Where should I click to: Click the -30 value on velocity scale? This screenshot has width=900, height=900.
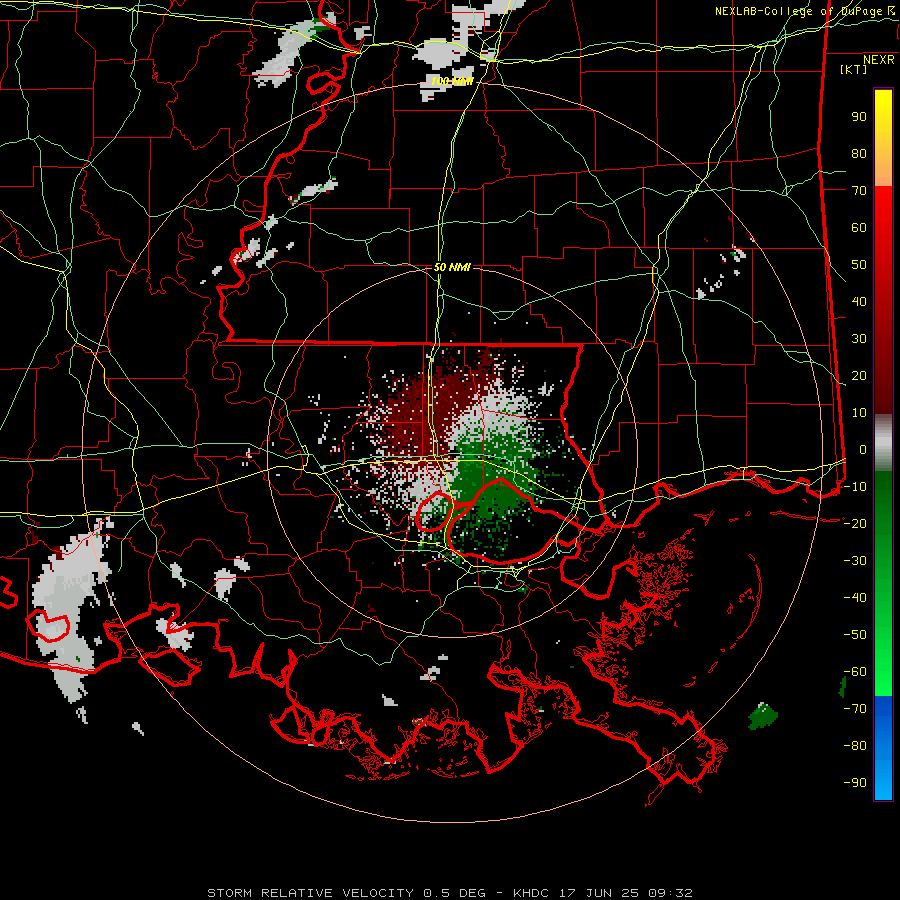855,561
